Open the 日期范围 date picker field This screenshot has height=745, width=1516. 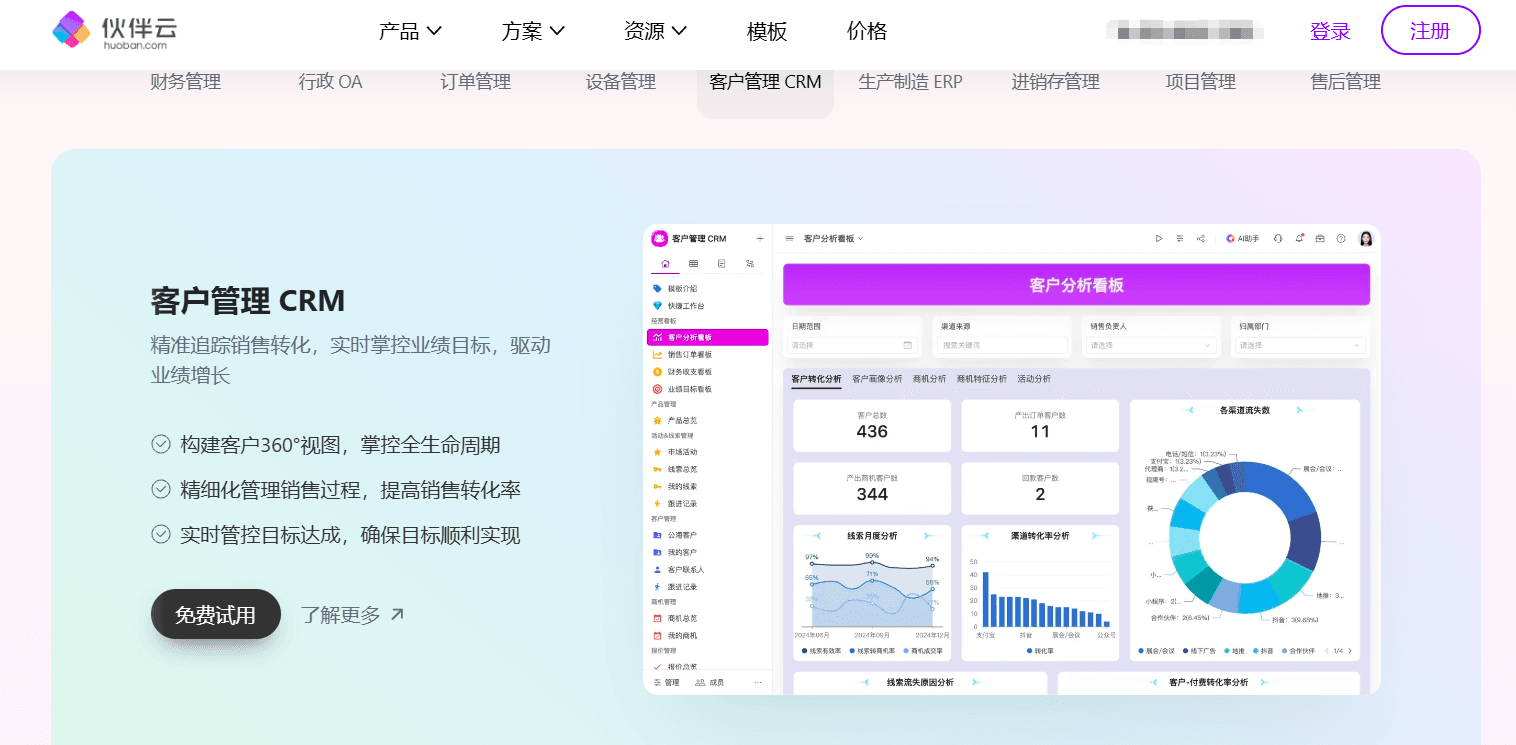[852, 345]
